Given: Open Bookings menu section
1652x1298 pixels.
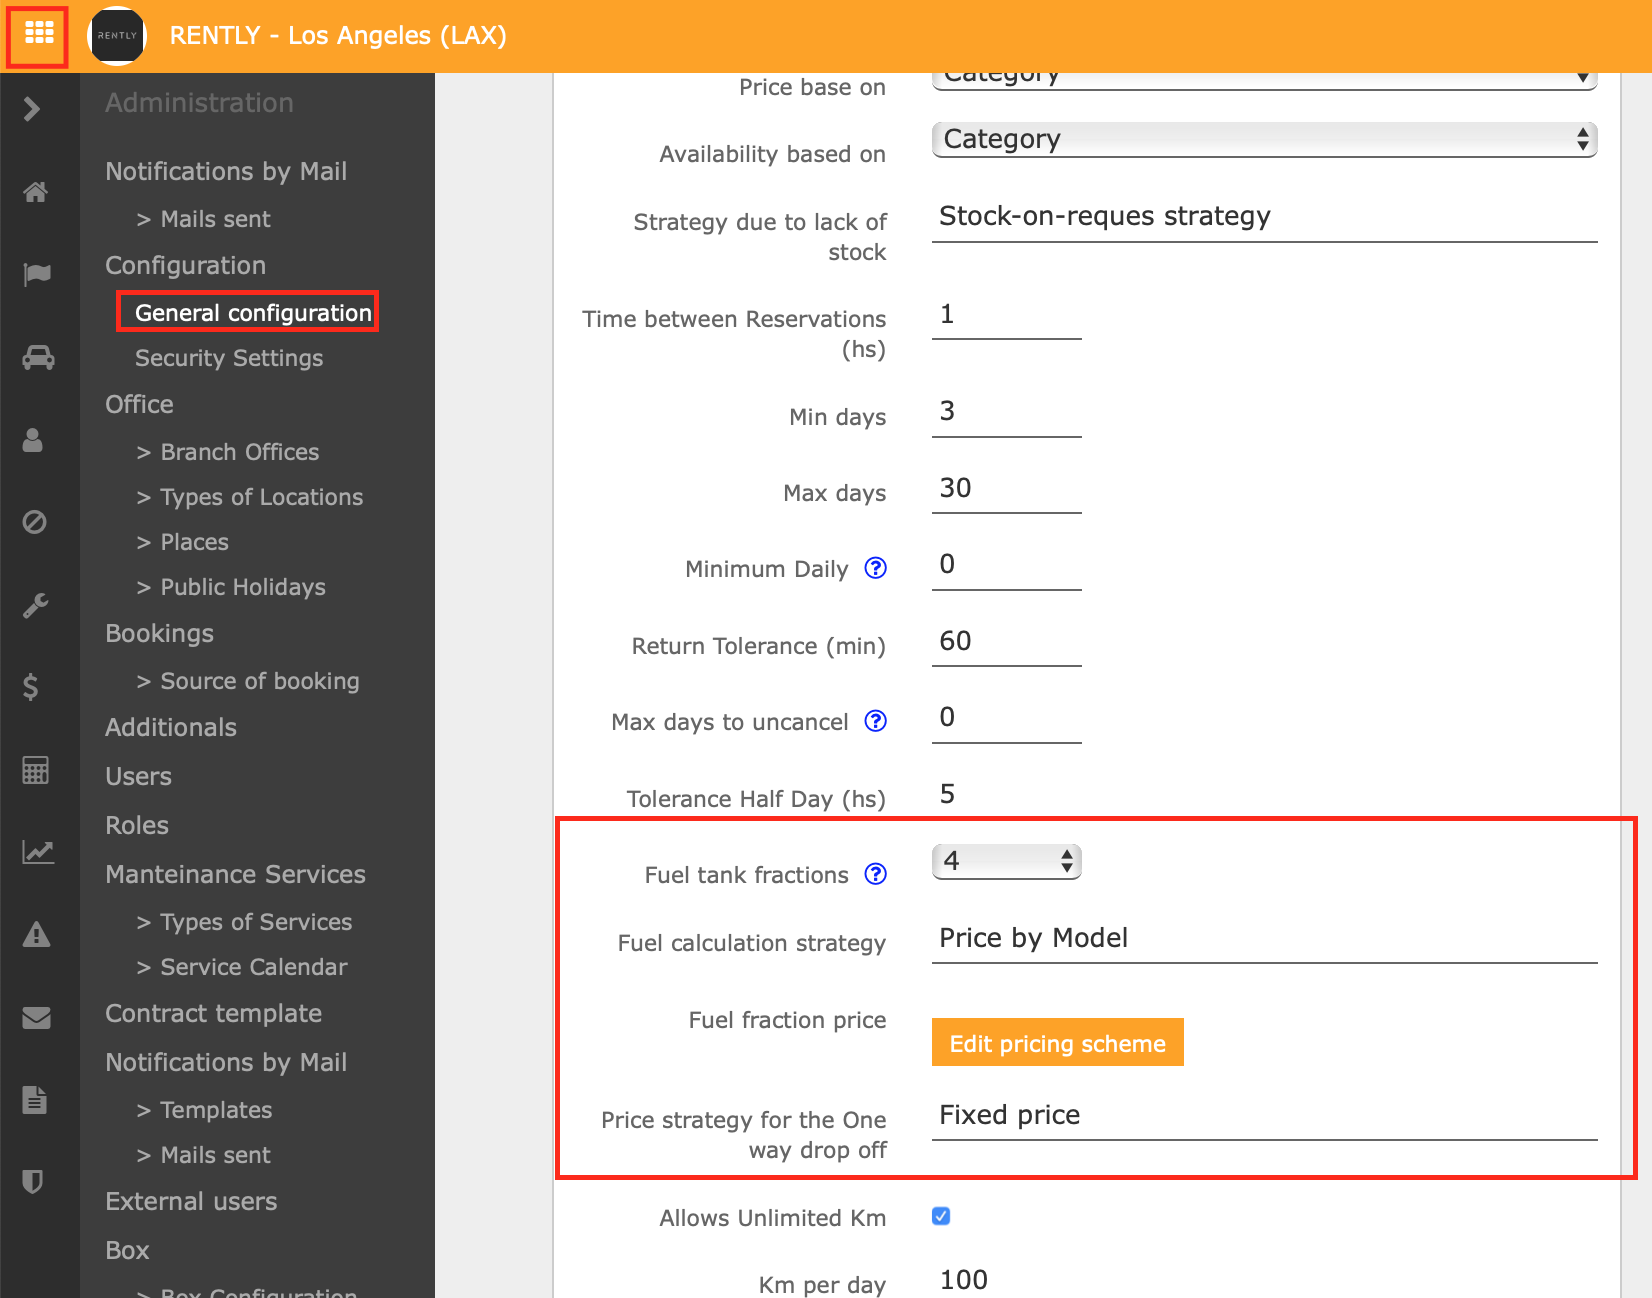Looking at the screenshot, I should tap(159, 634).
